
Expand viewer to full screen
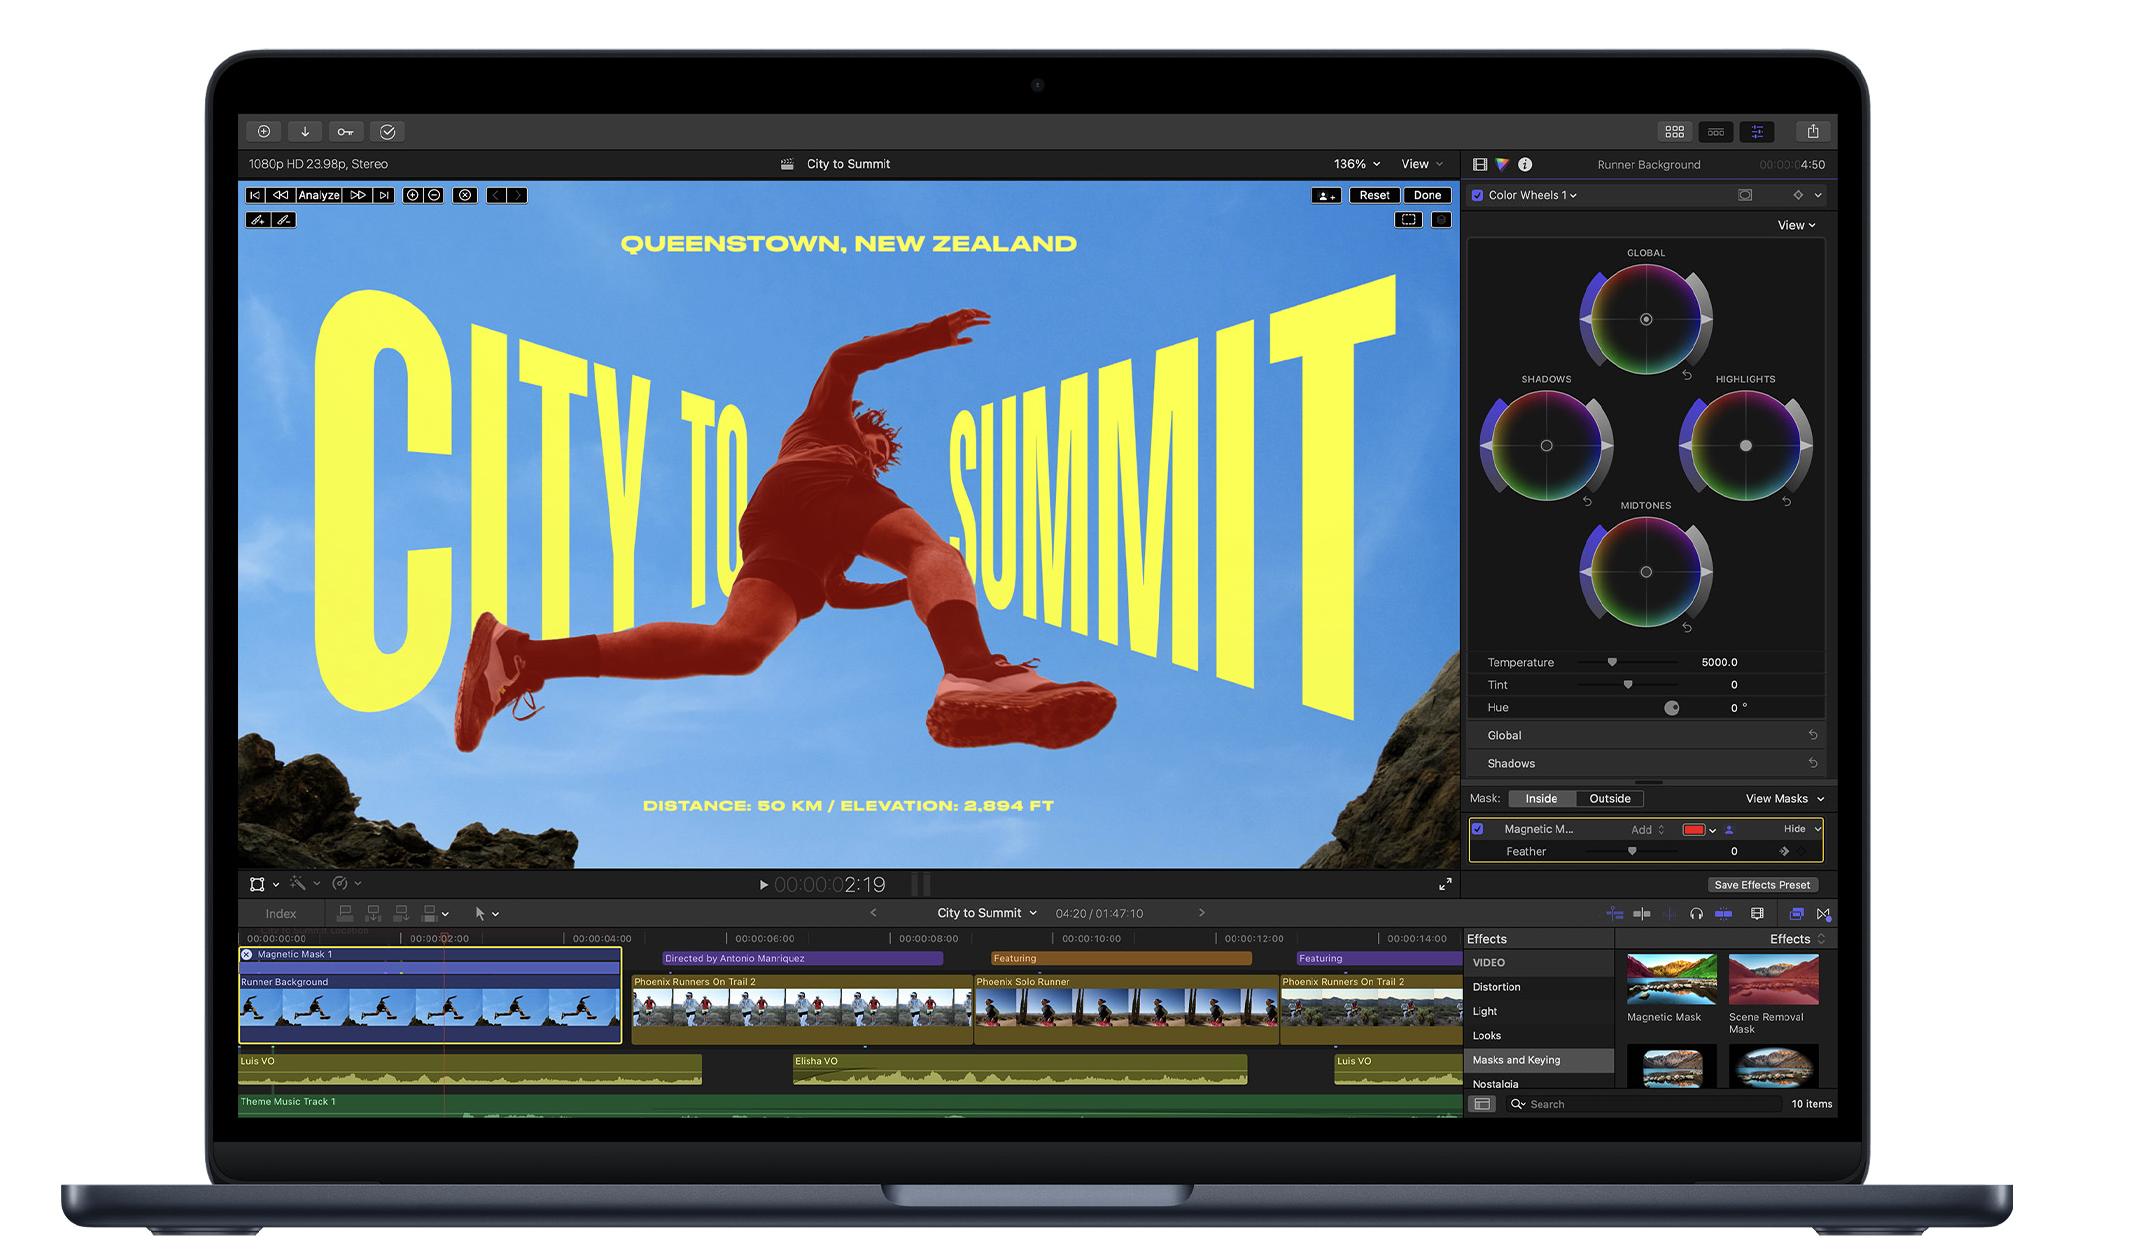1445,885
